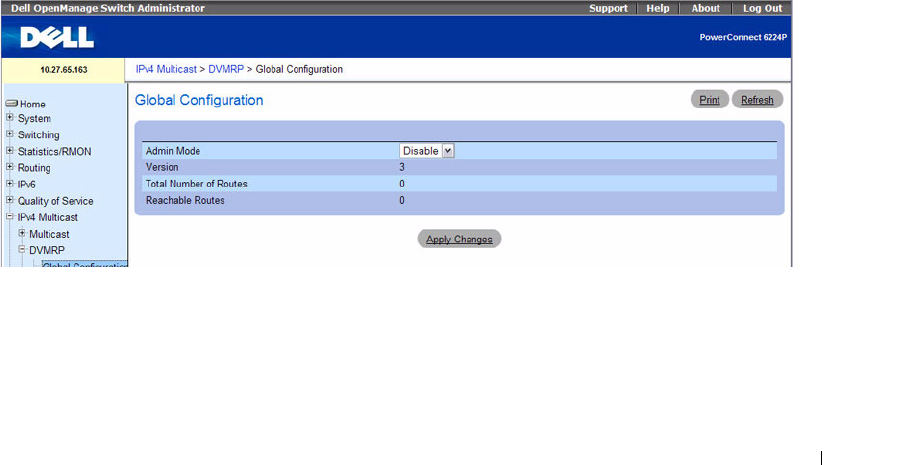Click the Print button
Screen dimensions: 901x465
click(710, 99)
